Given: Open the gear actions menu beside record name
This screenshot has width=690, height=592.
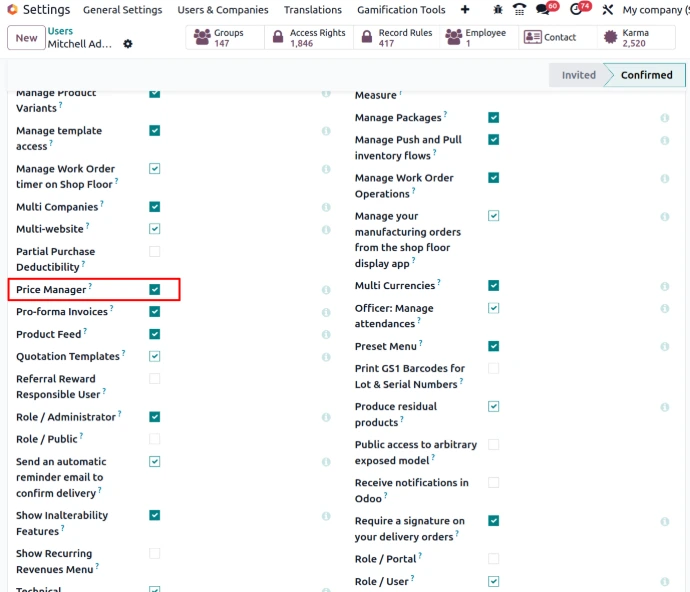Looking at the screenshot, I should [127, 44].
